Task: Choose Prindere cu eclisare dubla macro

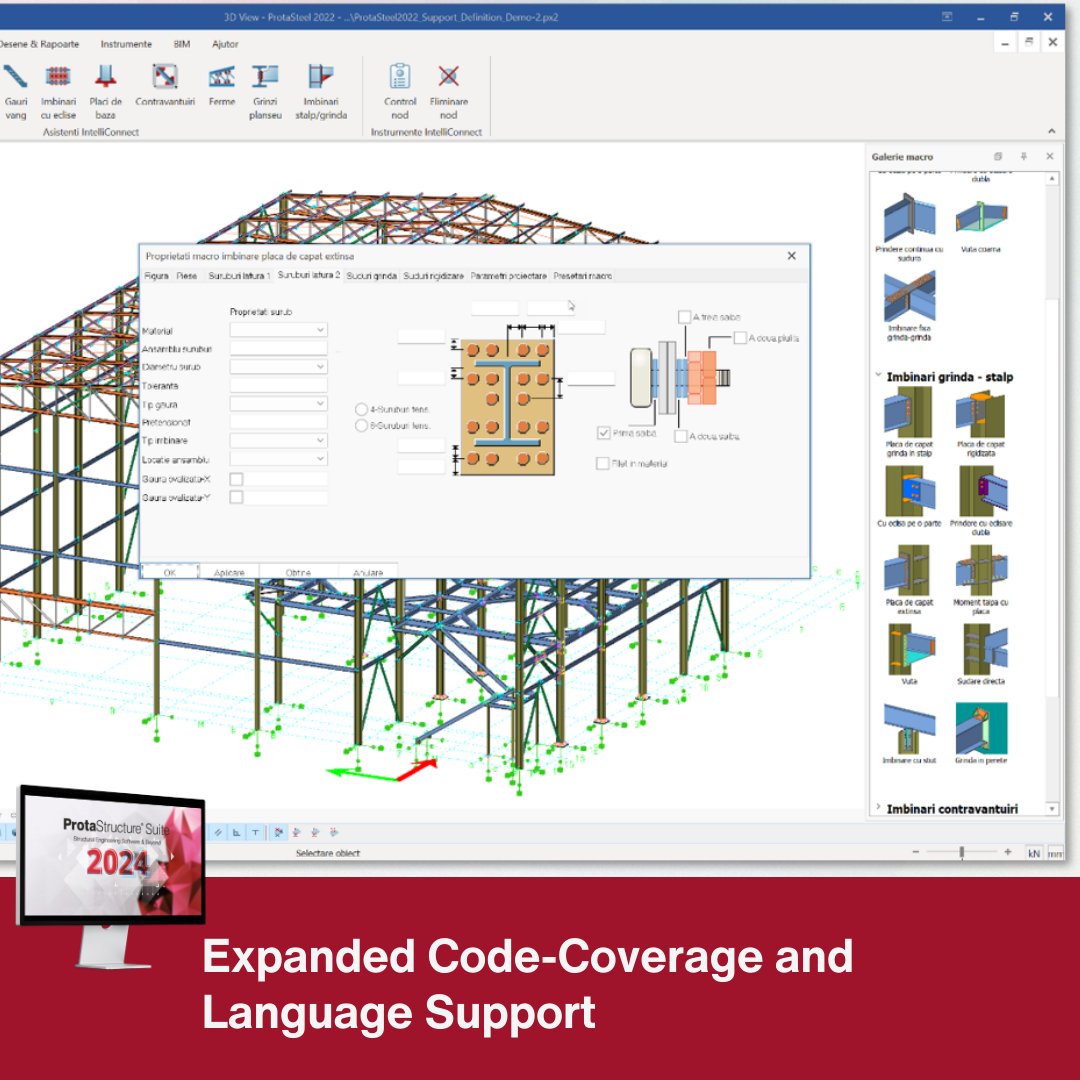Action: [981, 501]
